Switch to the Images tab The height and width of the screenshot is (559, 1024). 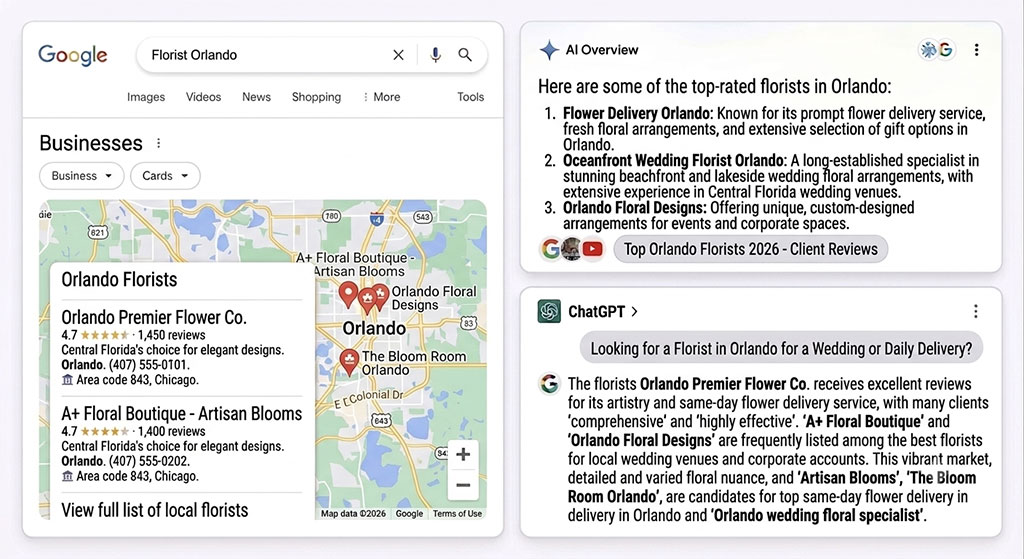(146, 97)
